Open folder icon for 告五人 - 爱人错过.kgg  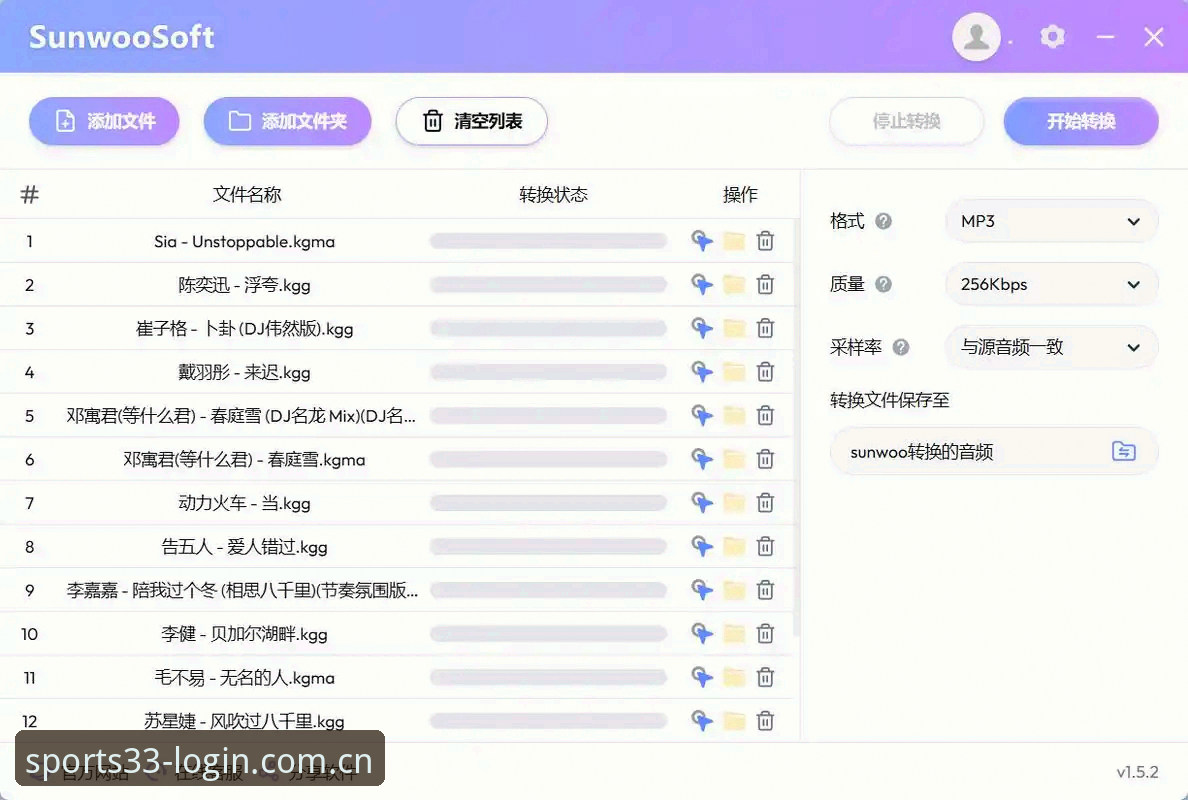coord(733,546)
